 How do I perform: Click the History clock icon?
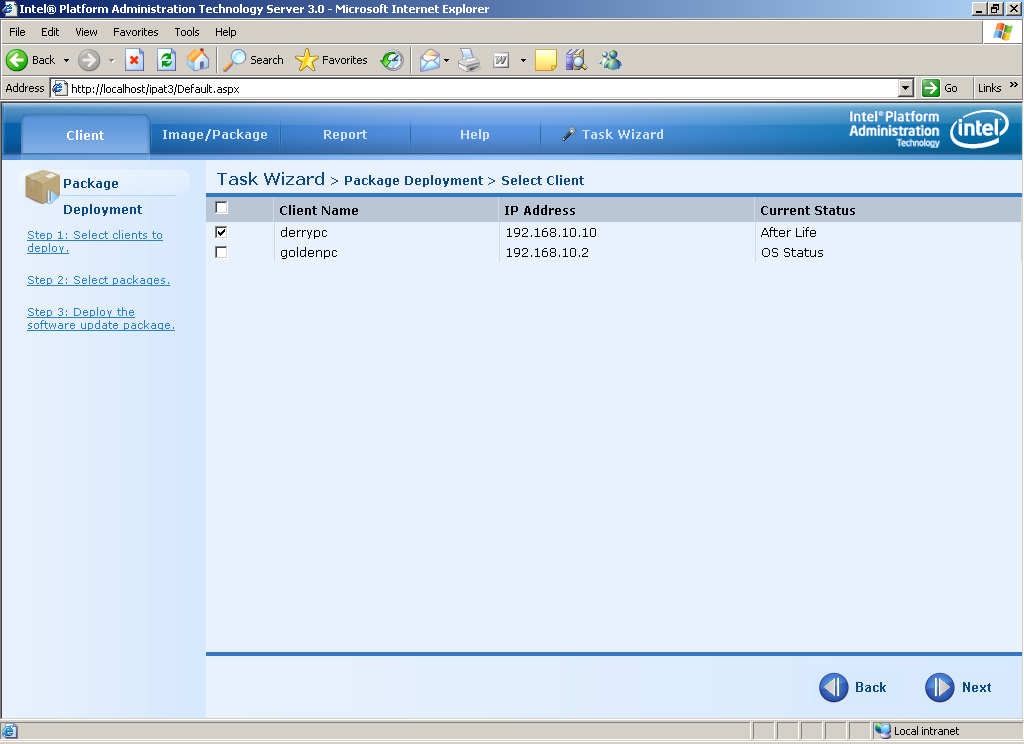(392, 60)
